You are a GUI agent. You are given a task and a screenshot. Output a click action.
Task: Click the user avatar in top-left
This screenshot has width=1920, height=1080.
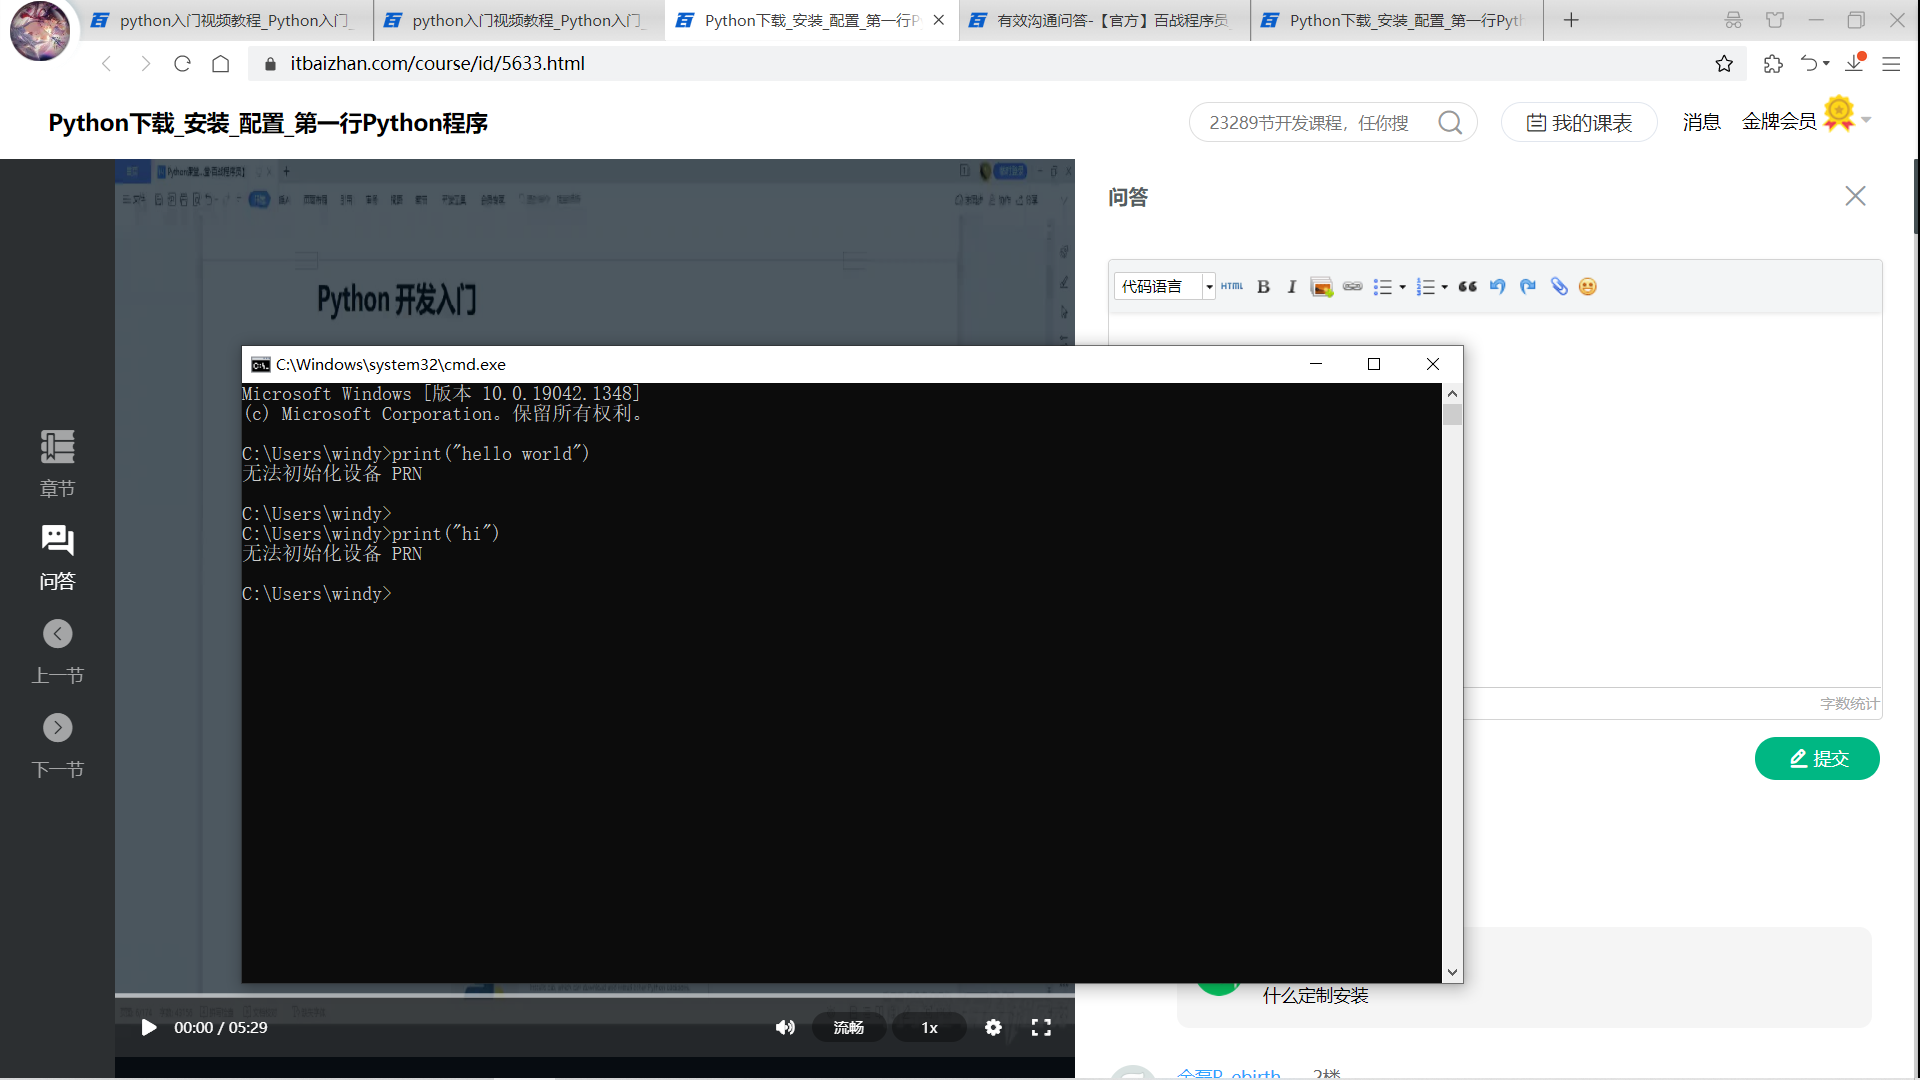[40, 30]
